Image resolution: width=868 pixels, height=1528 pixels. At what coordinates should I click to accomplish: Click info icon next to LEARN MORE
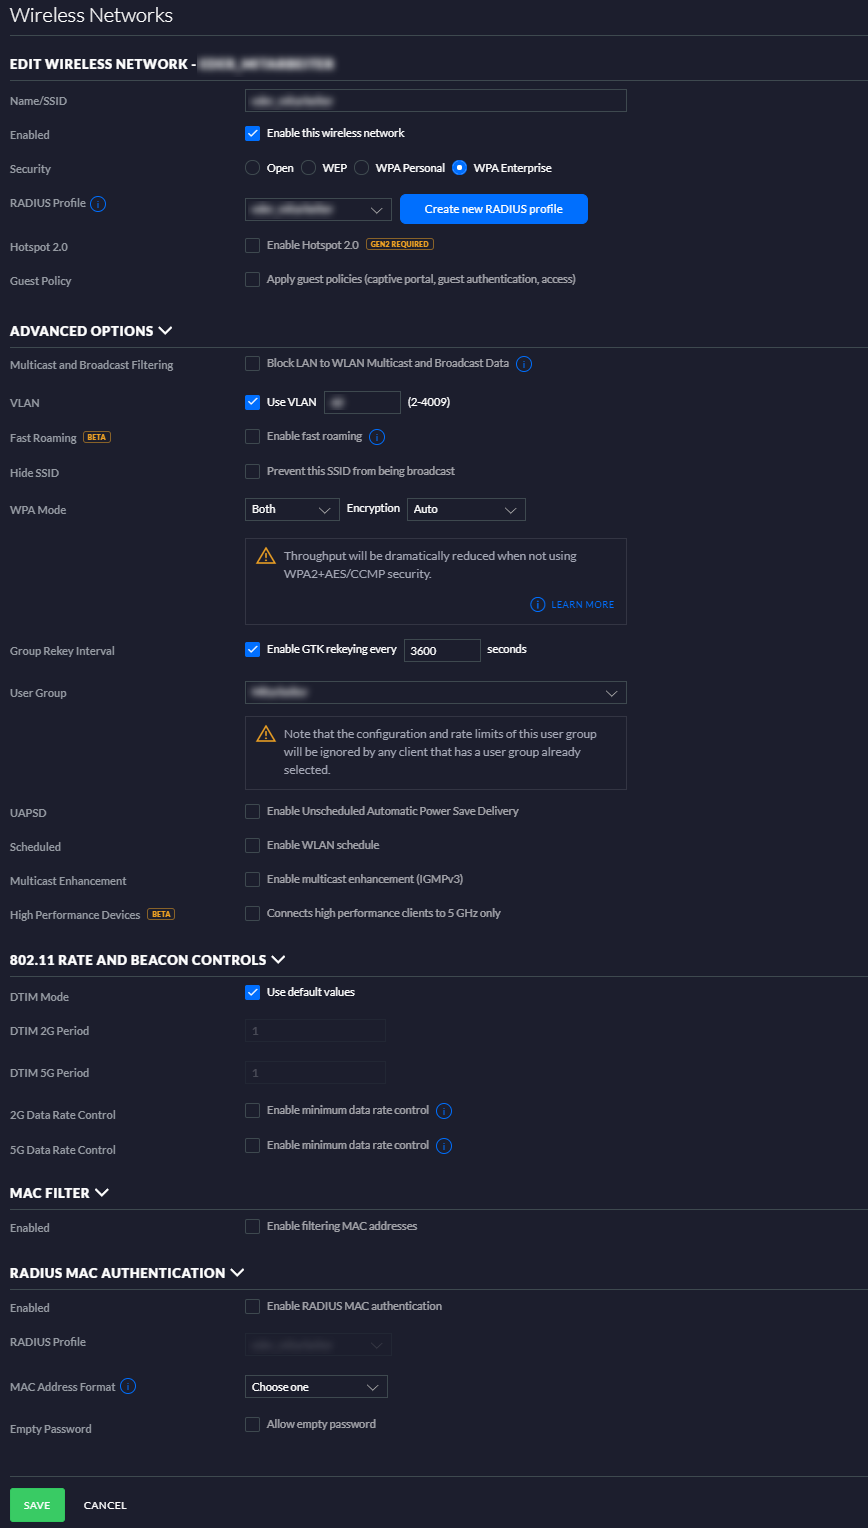tap(538, 605)
